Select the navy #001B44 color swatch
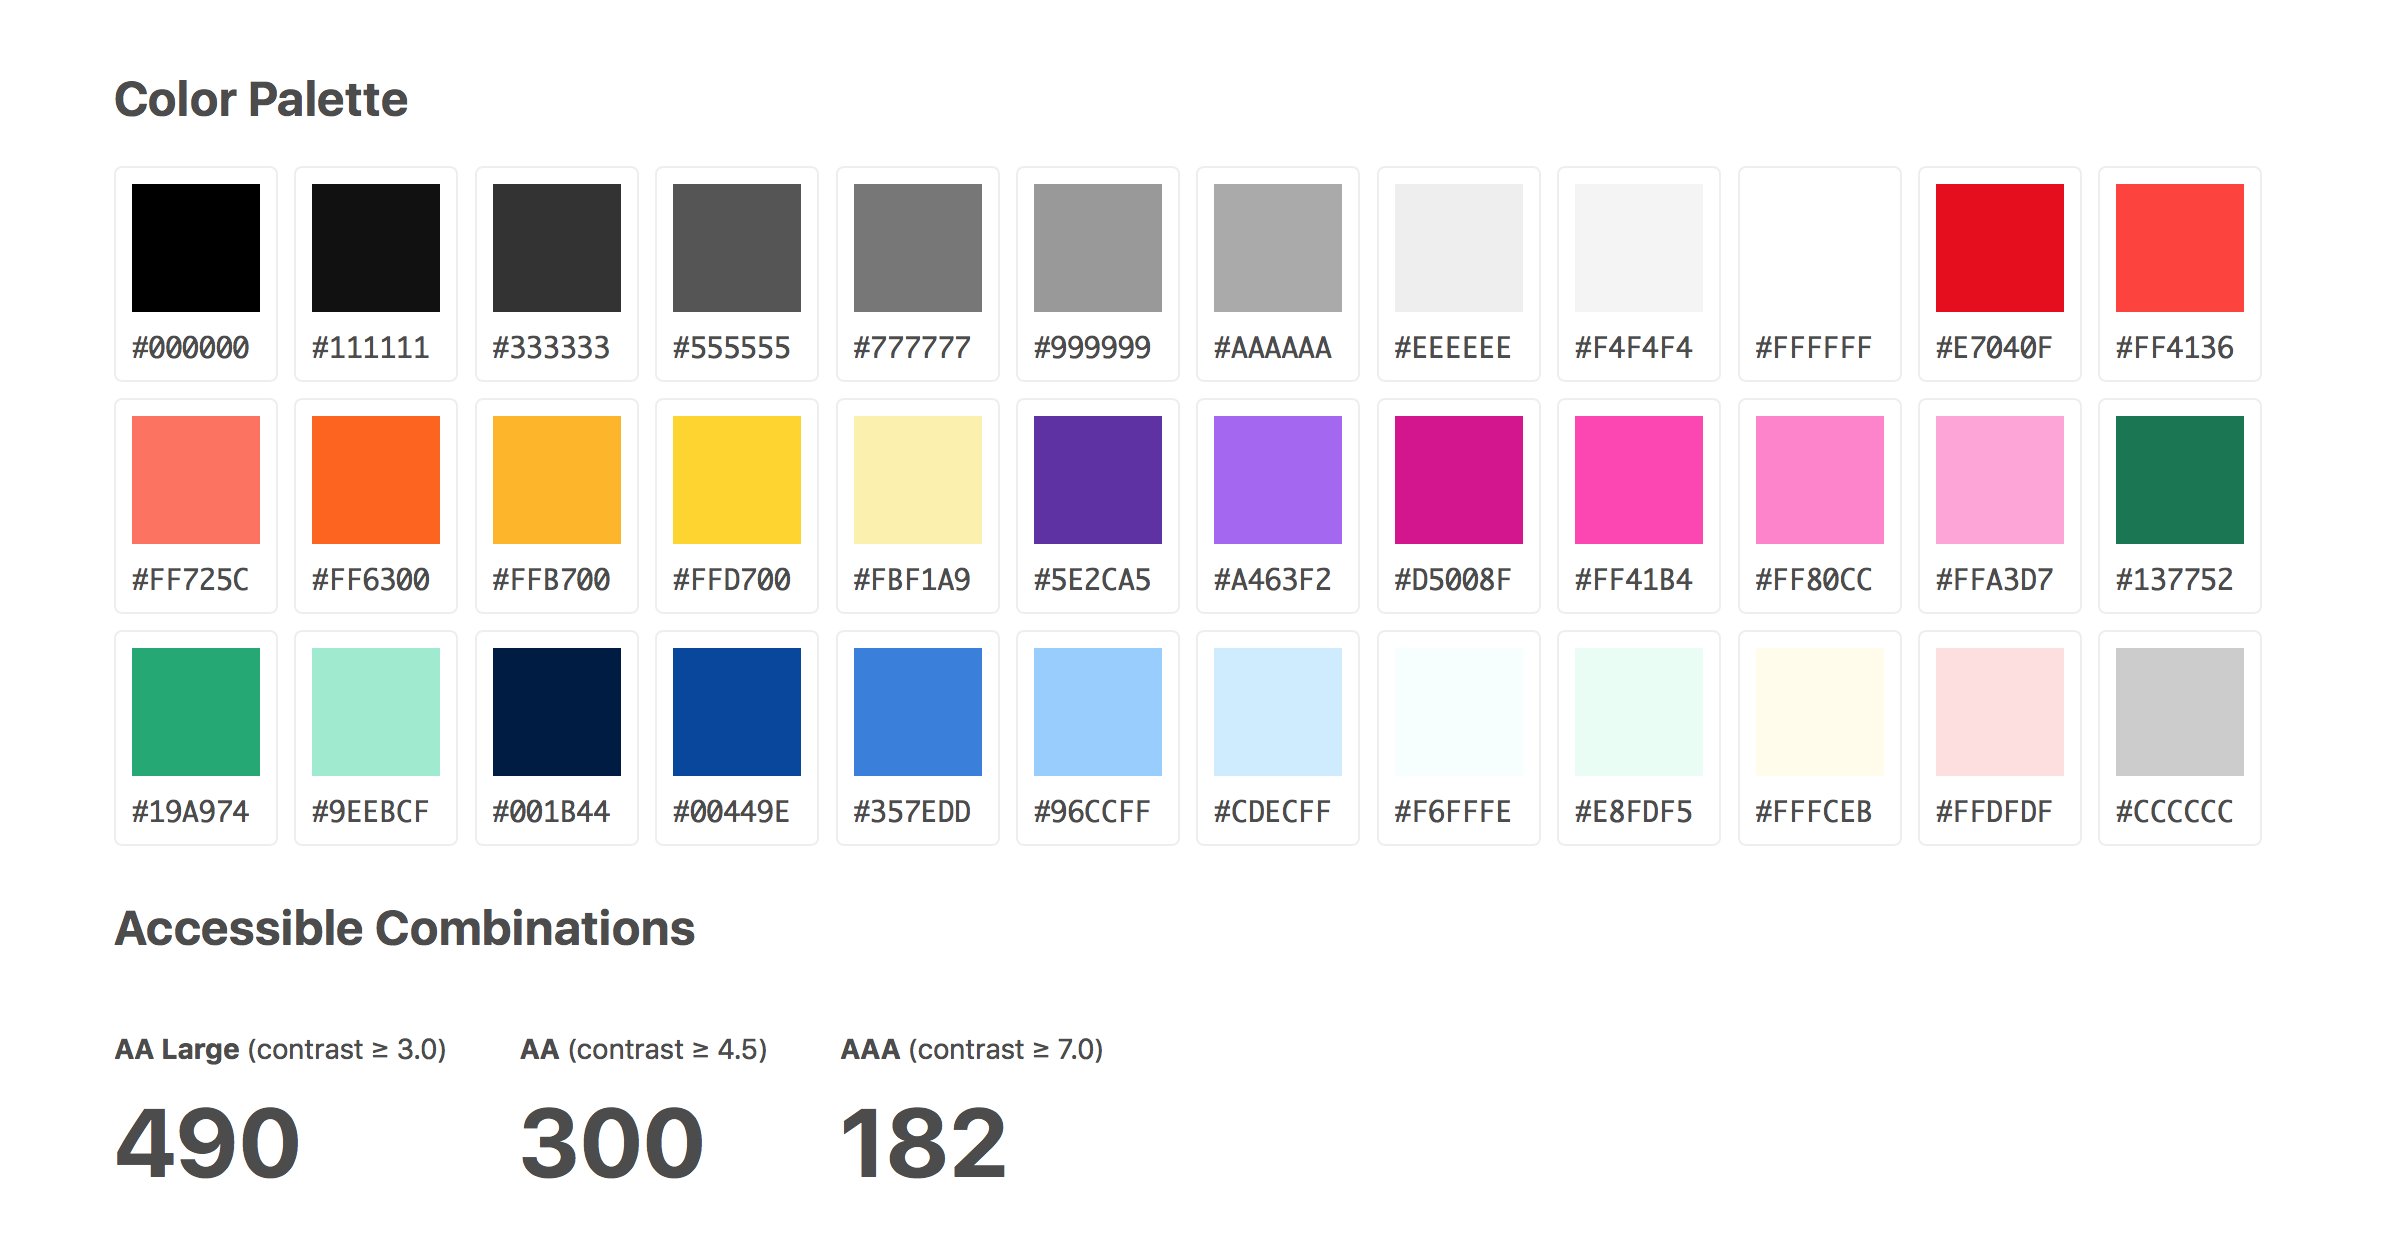This screenshot has width=2394, height=1248. pos(557,711)
